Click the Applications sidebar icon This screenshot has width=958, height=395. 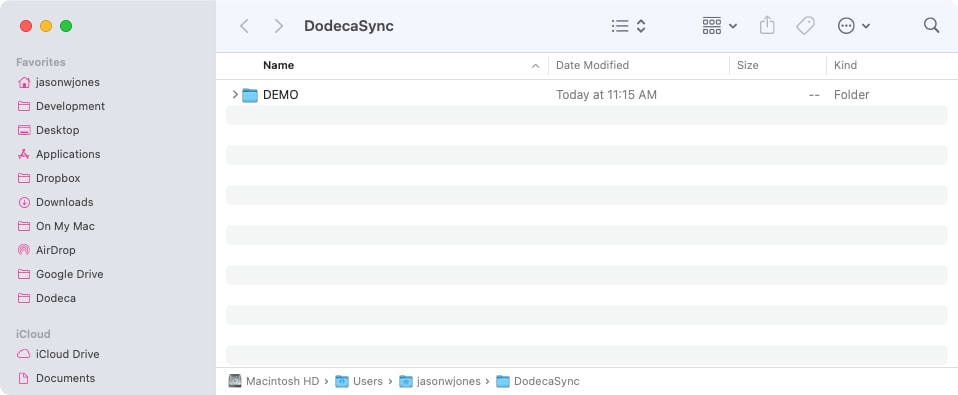point(24,154)
